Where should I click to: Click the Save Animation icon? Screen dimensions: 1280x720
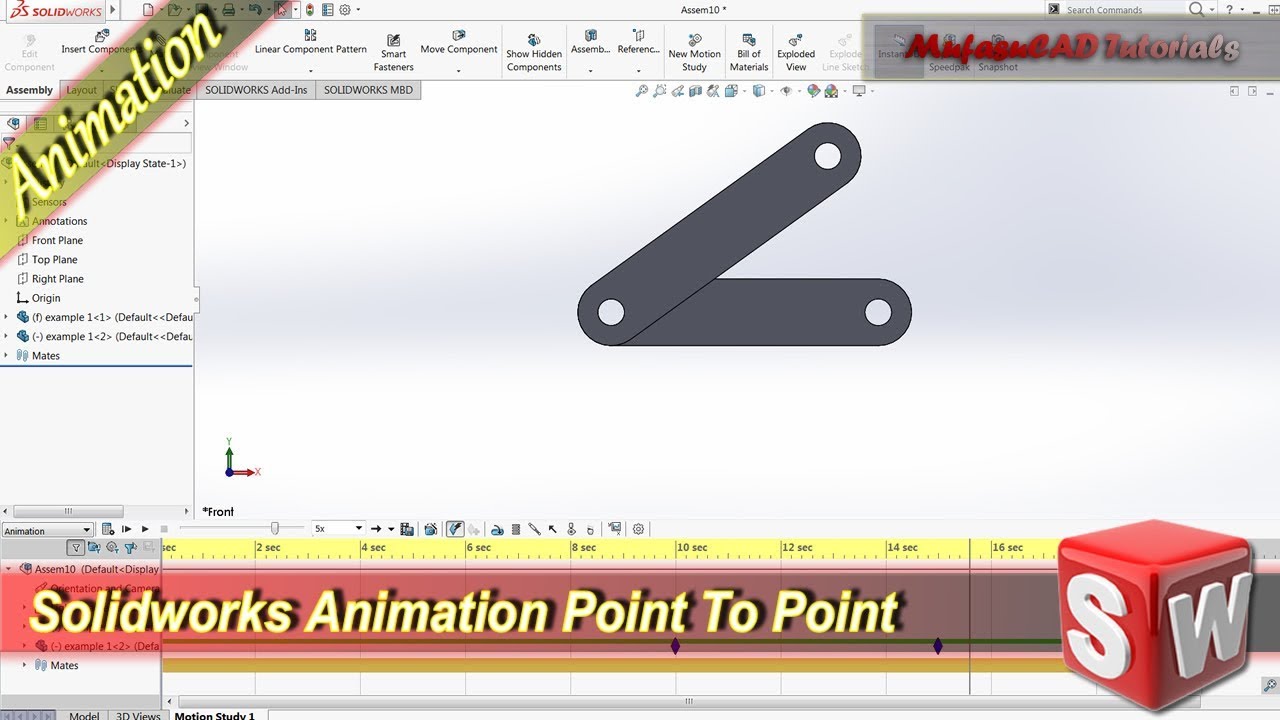click(407, 529)
